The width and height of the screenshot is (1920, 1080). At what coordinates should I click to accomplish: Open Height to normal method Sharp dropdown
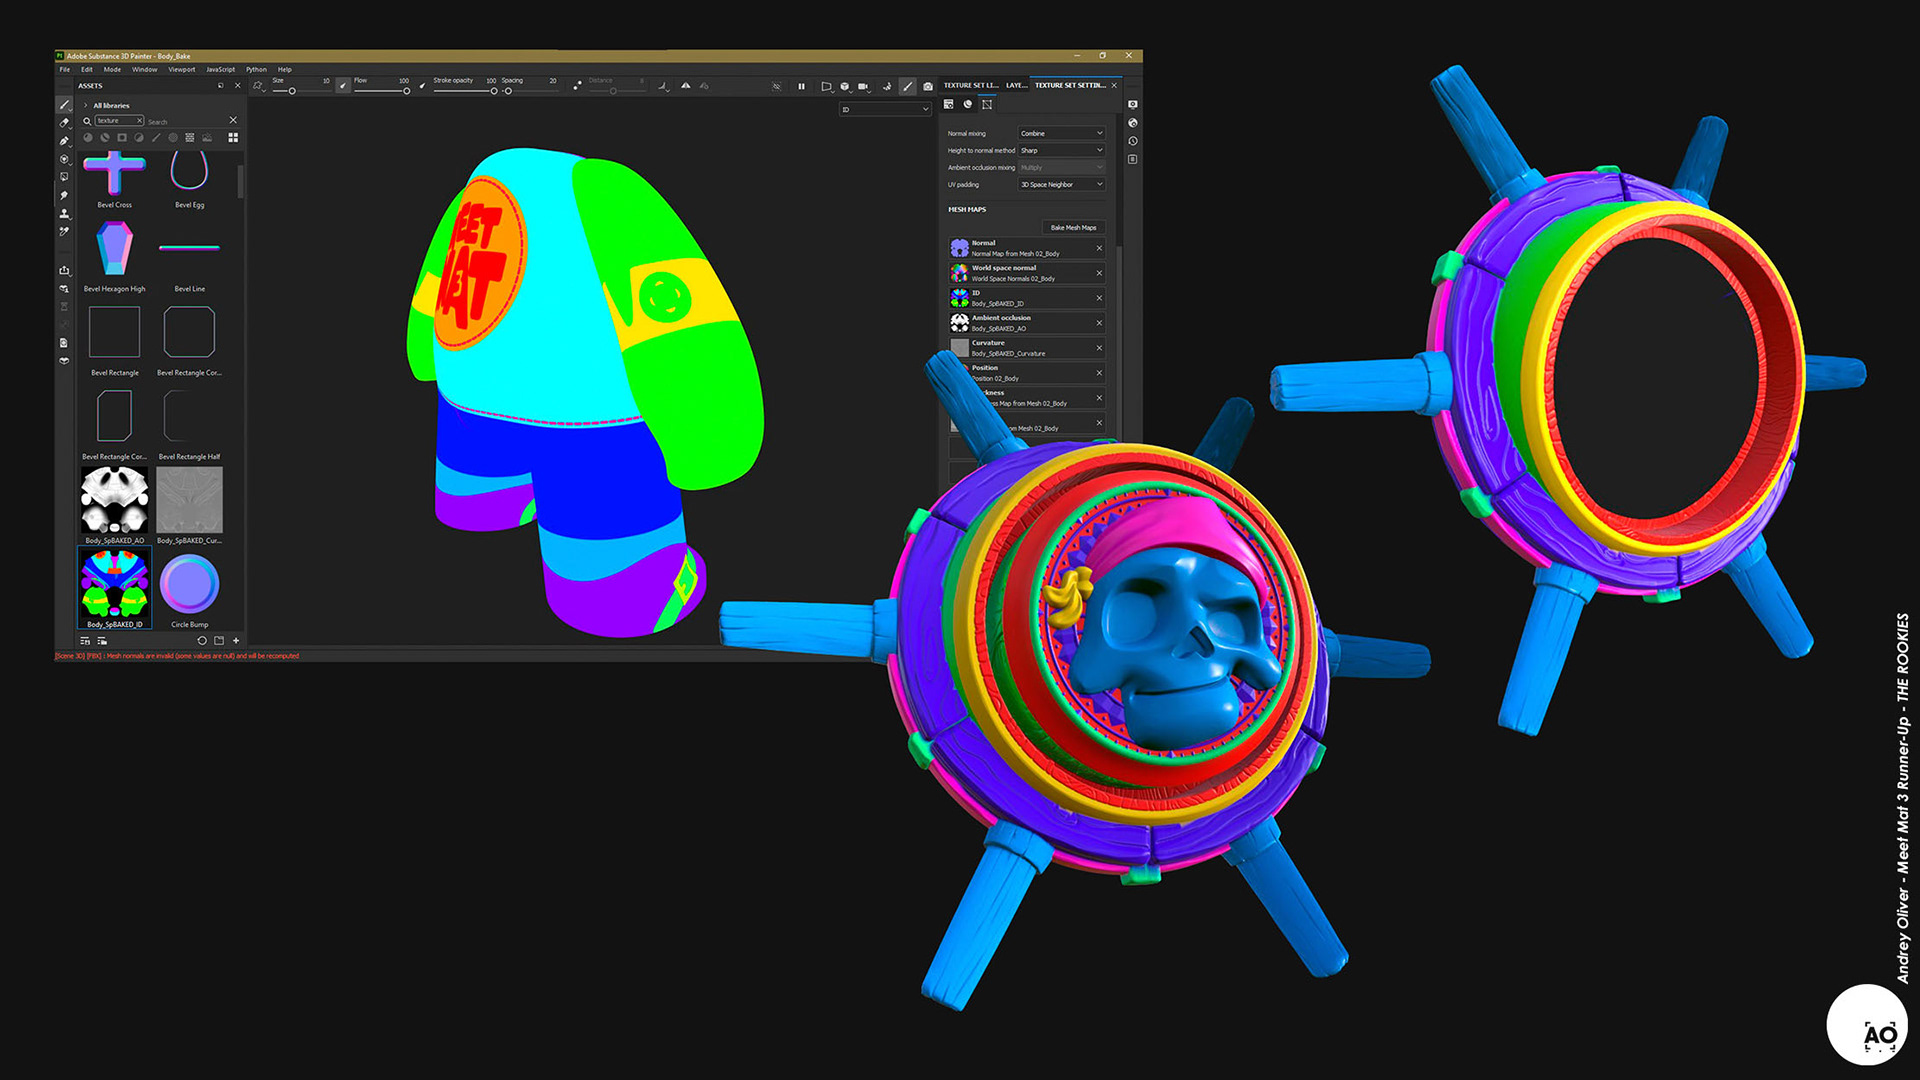[1061, 150]
